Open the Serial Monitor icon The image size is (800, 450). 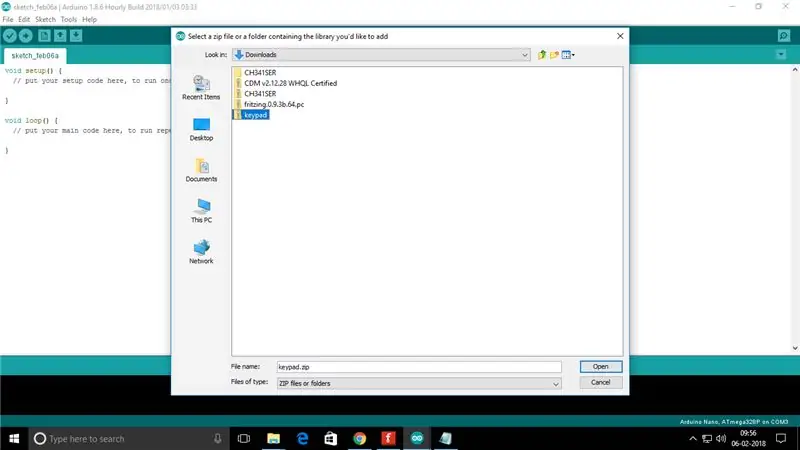point(784,36)
